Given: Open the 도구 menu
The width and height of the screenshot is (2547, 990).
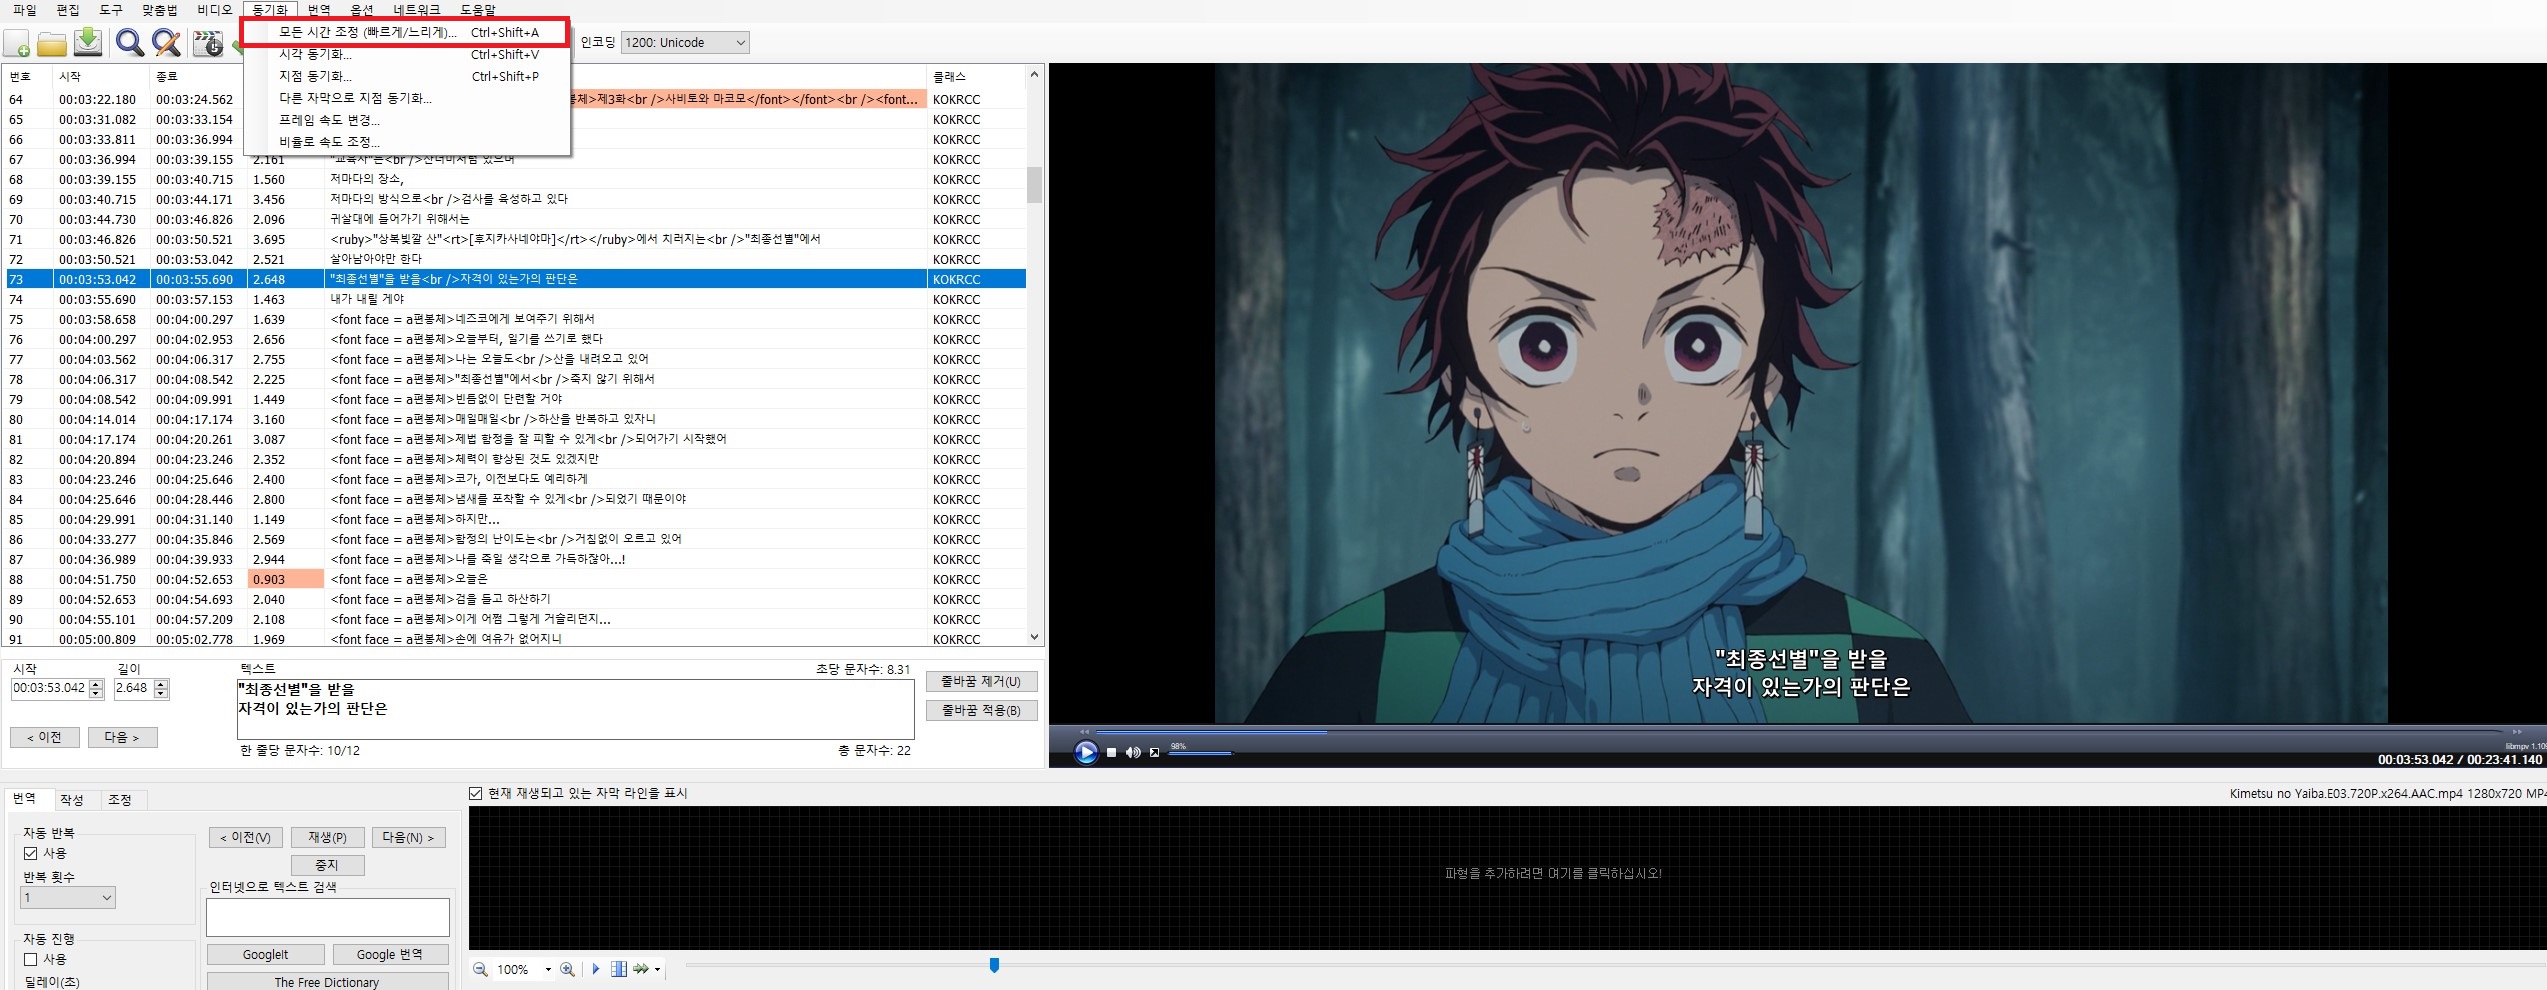Looking at the screenshot, I should (111, 9).
